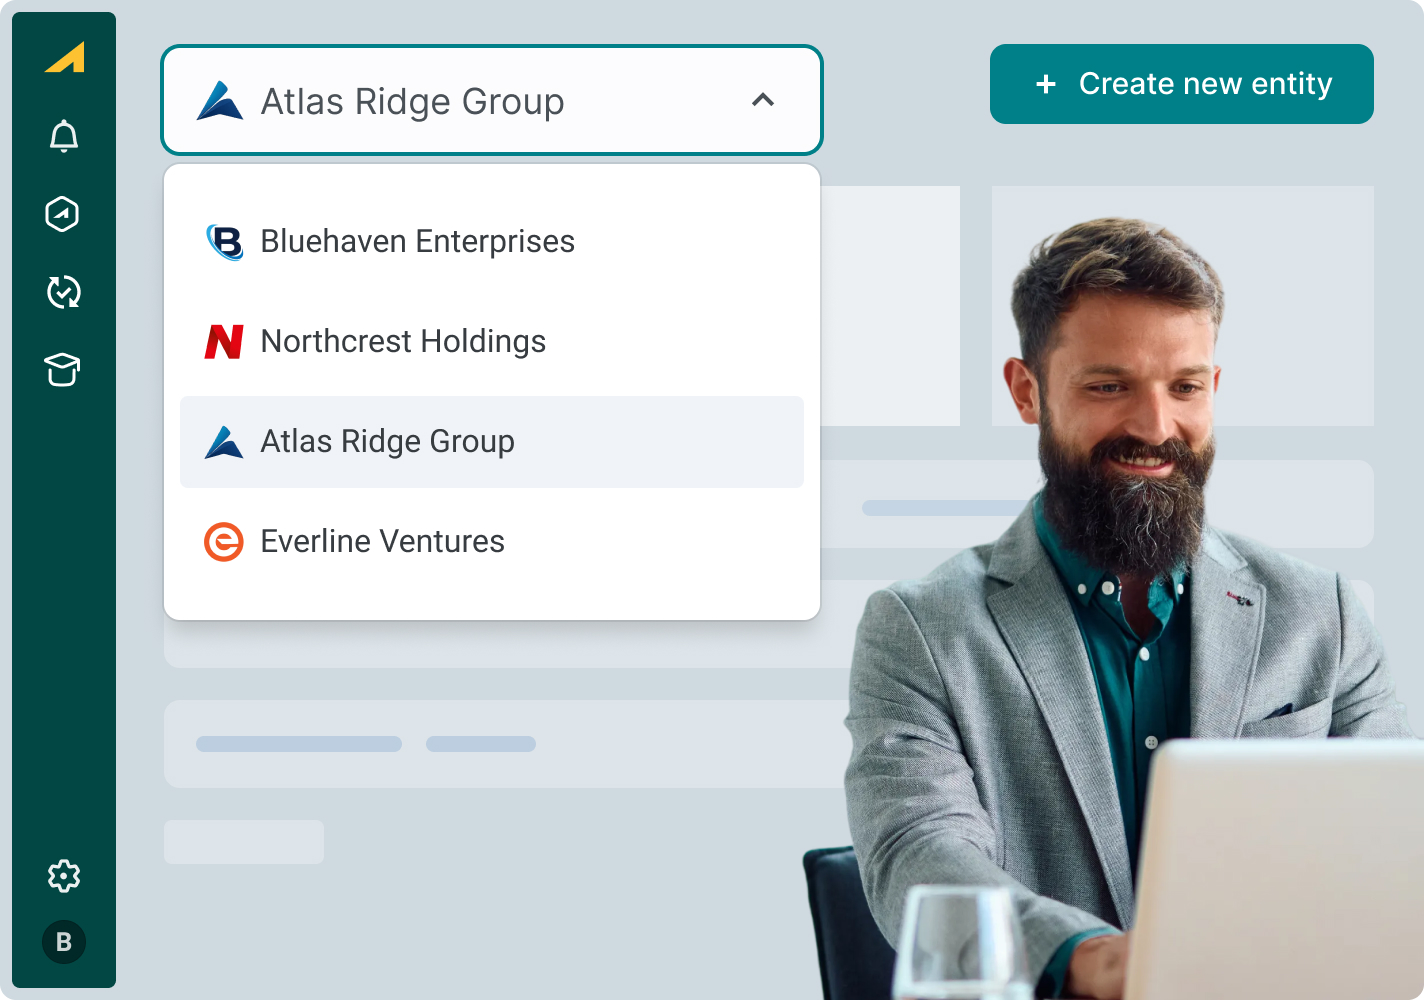Screen dimensions: 1424x1000
Task: Click the small placeholder button at bottom
Action: point(244,842)
